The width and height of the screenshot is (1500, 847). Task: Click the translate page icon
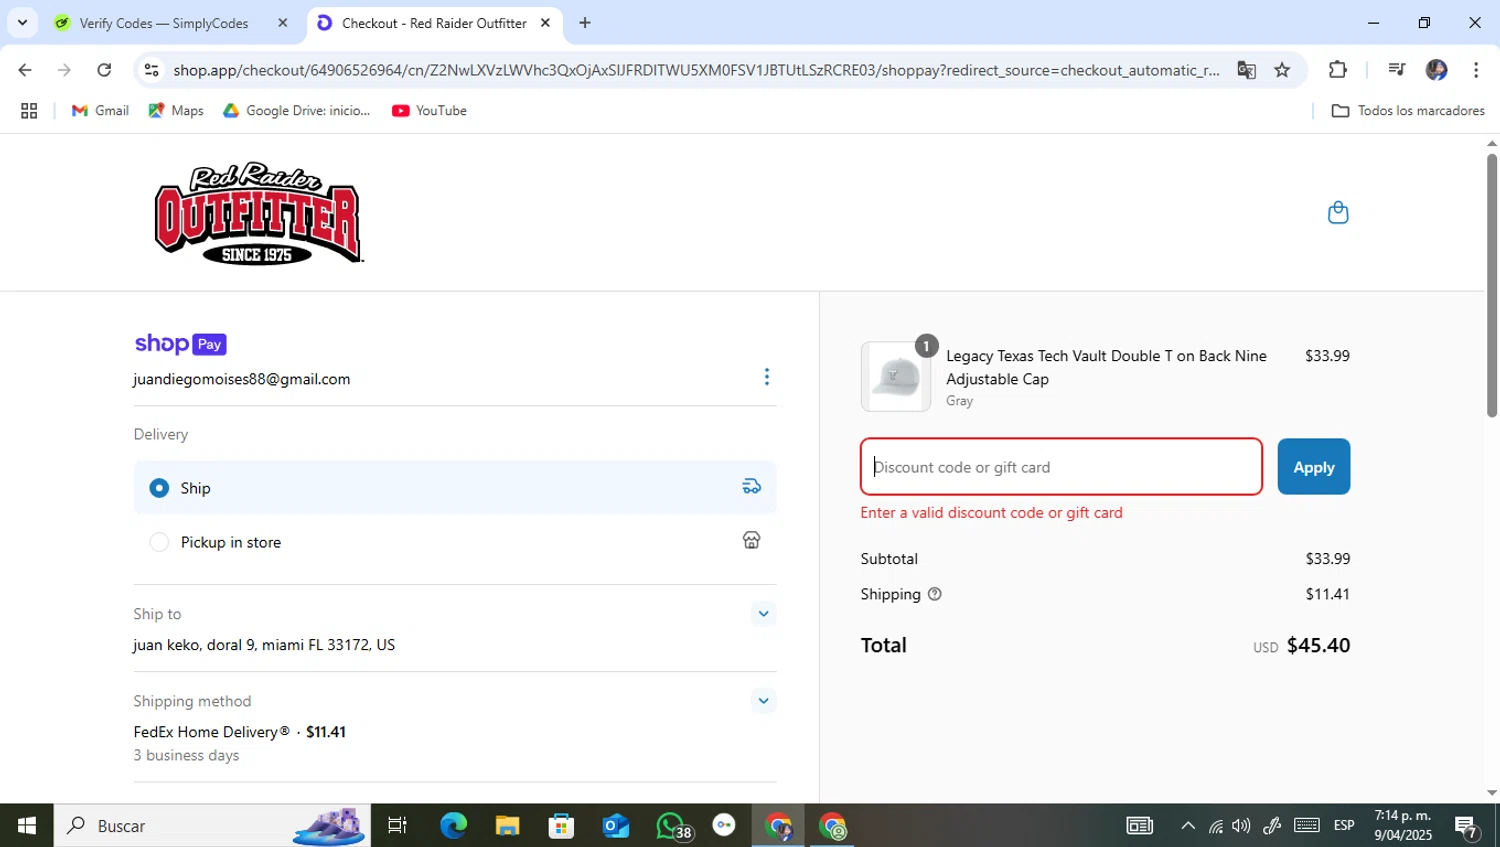[1246, 70]
